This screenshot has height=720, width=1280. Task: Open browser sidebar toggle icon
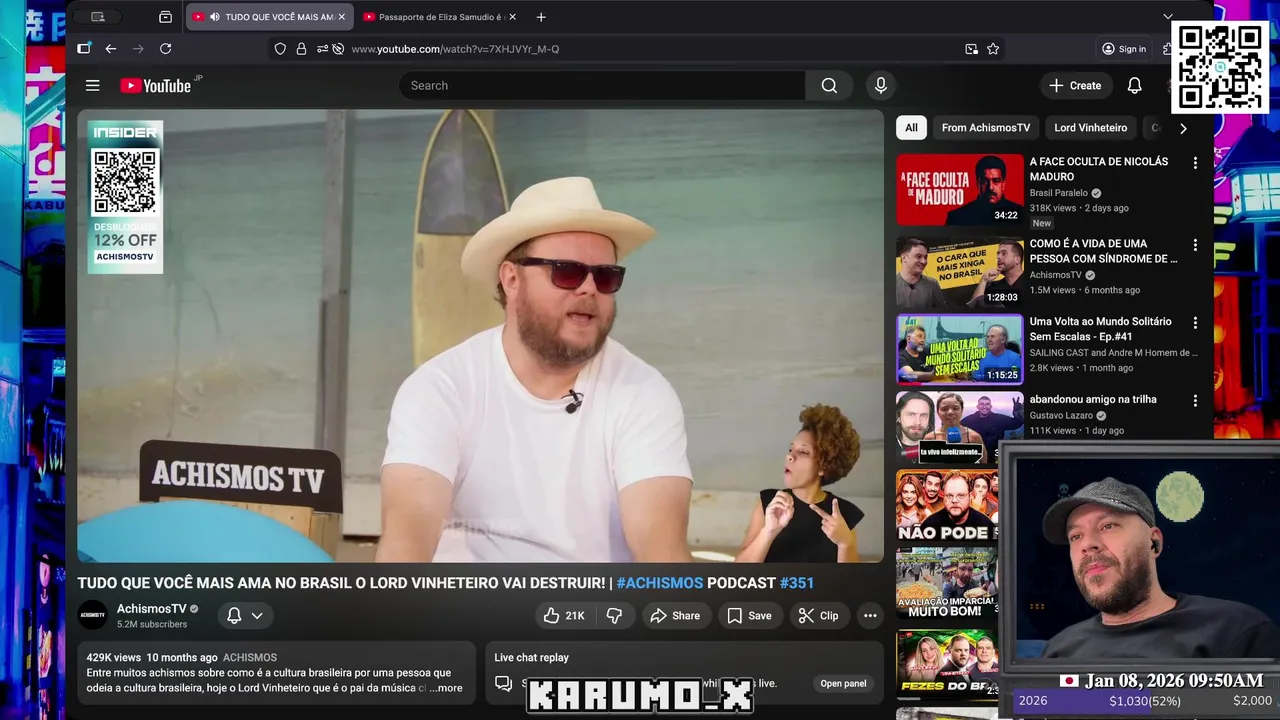[84, 49]
